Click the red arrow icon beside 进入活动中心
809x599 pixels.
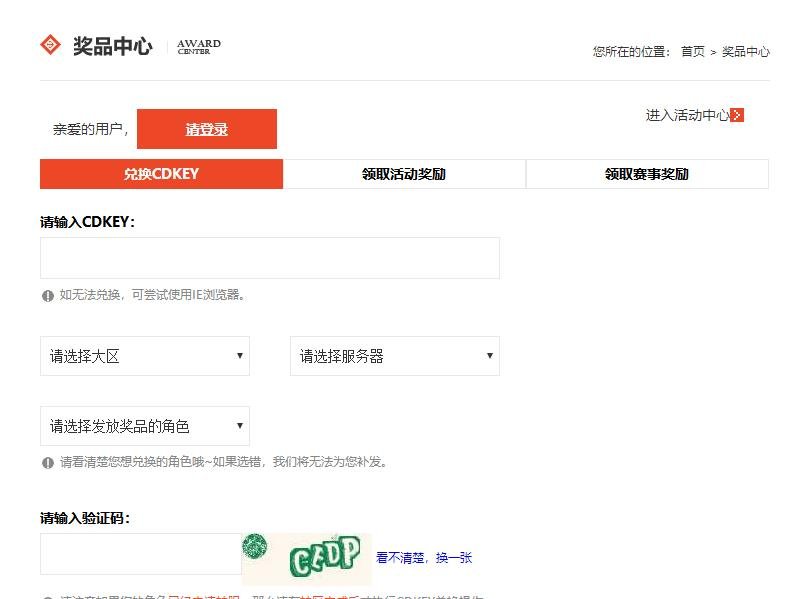[x=737, y=115]
